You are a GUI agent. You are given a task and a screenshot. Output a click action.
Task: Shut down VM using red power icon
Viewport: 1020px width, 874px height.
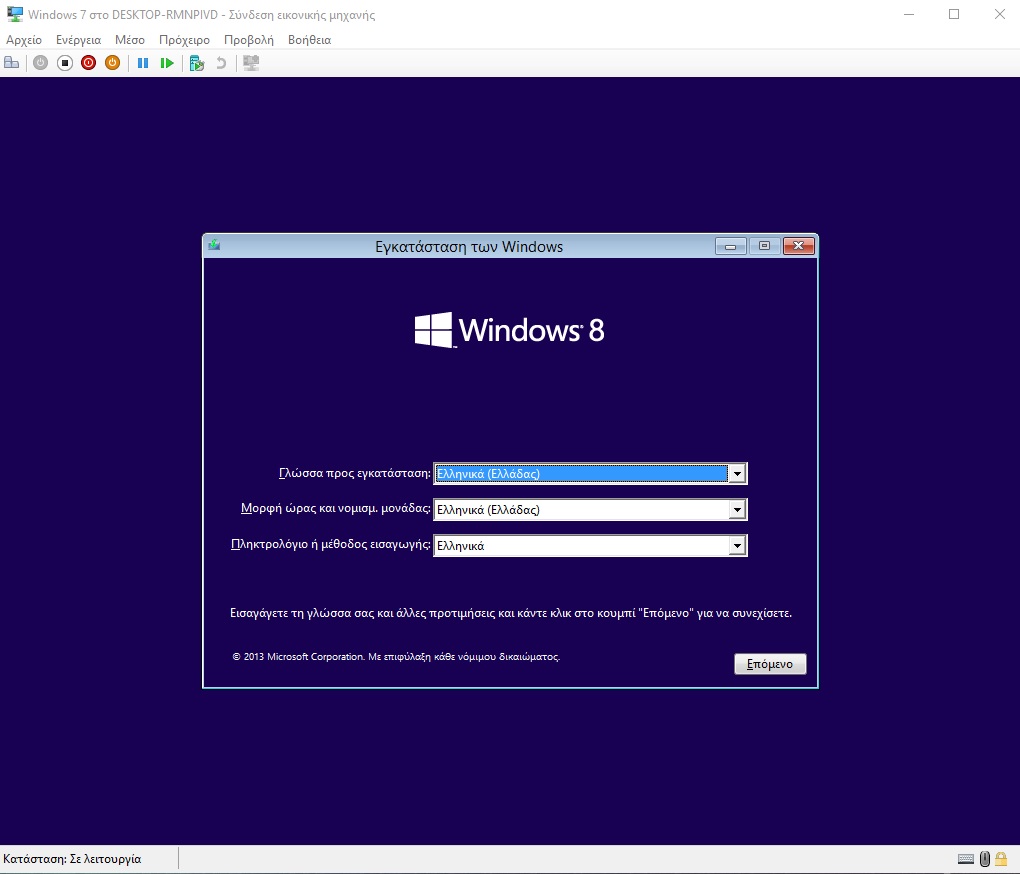[x=88, y=63]
